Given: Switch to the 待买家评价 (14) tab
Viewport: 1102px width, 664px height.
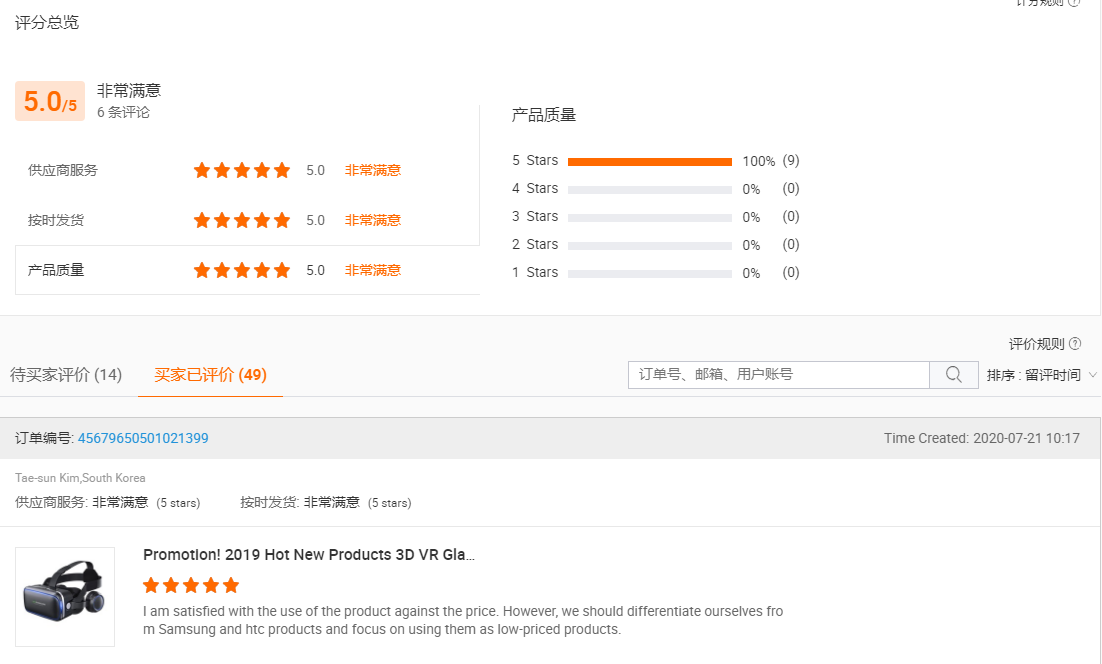Looking at the screenshot, I should [x=66, y=375].
